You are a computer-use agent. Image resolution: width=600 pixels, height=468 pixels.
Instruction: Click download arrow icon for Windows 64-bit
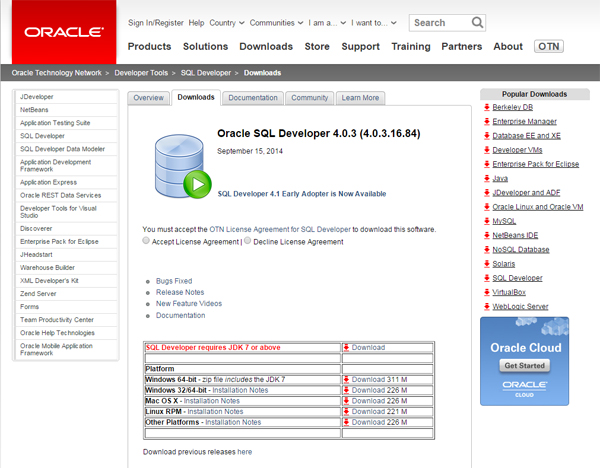tap(346, 380)
